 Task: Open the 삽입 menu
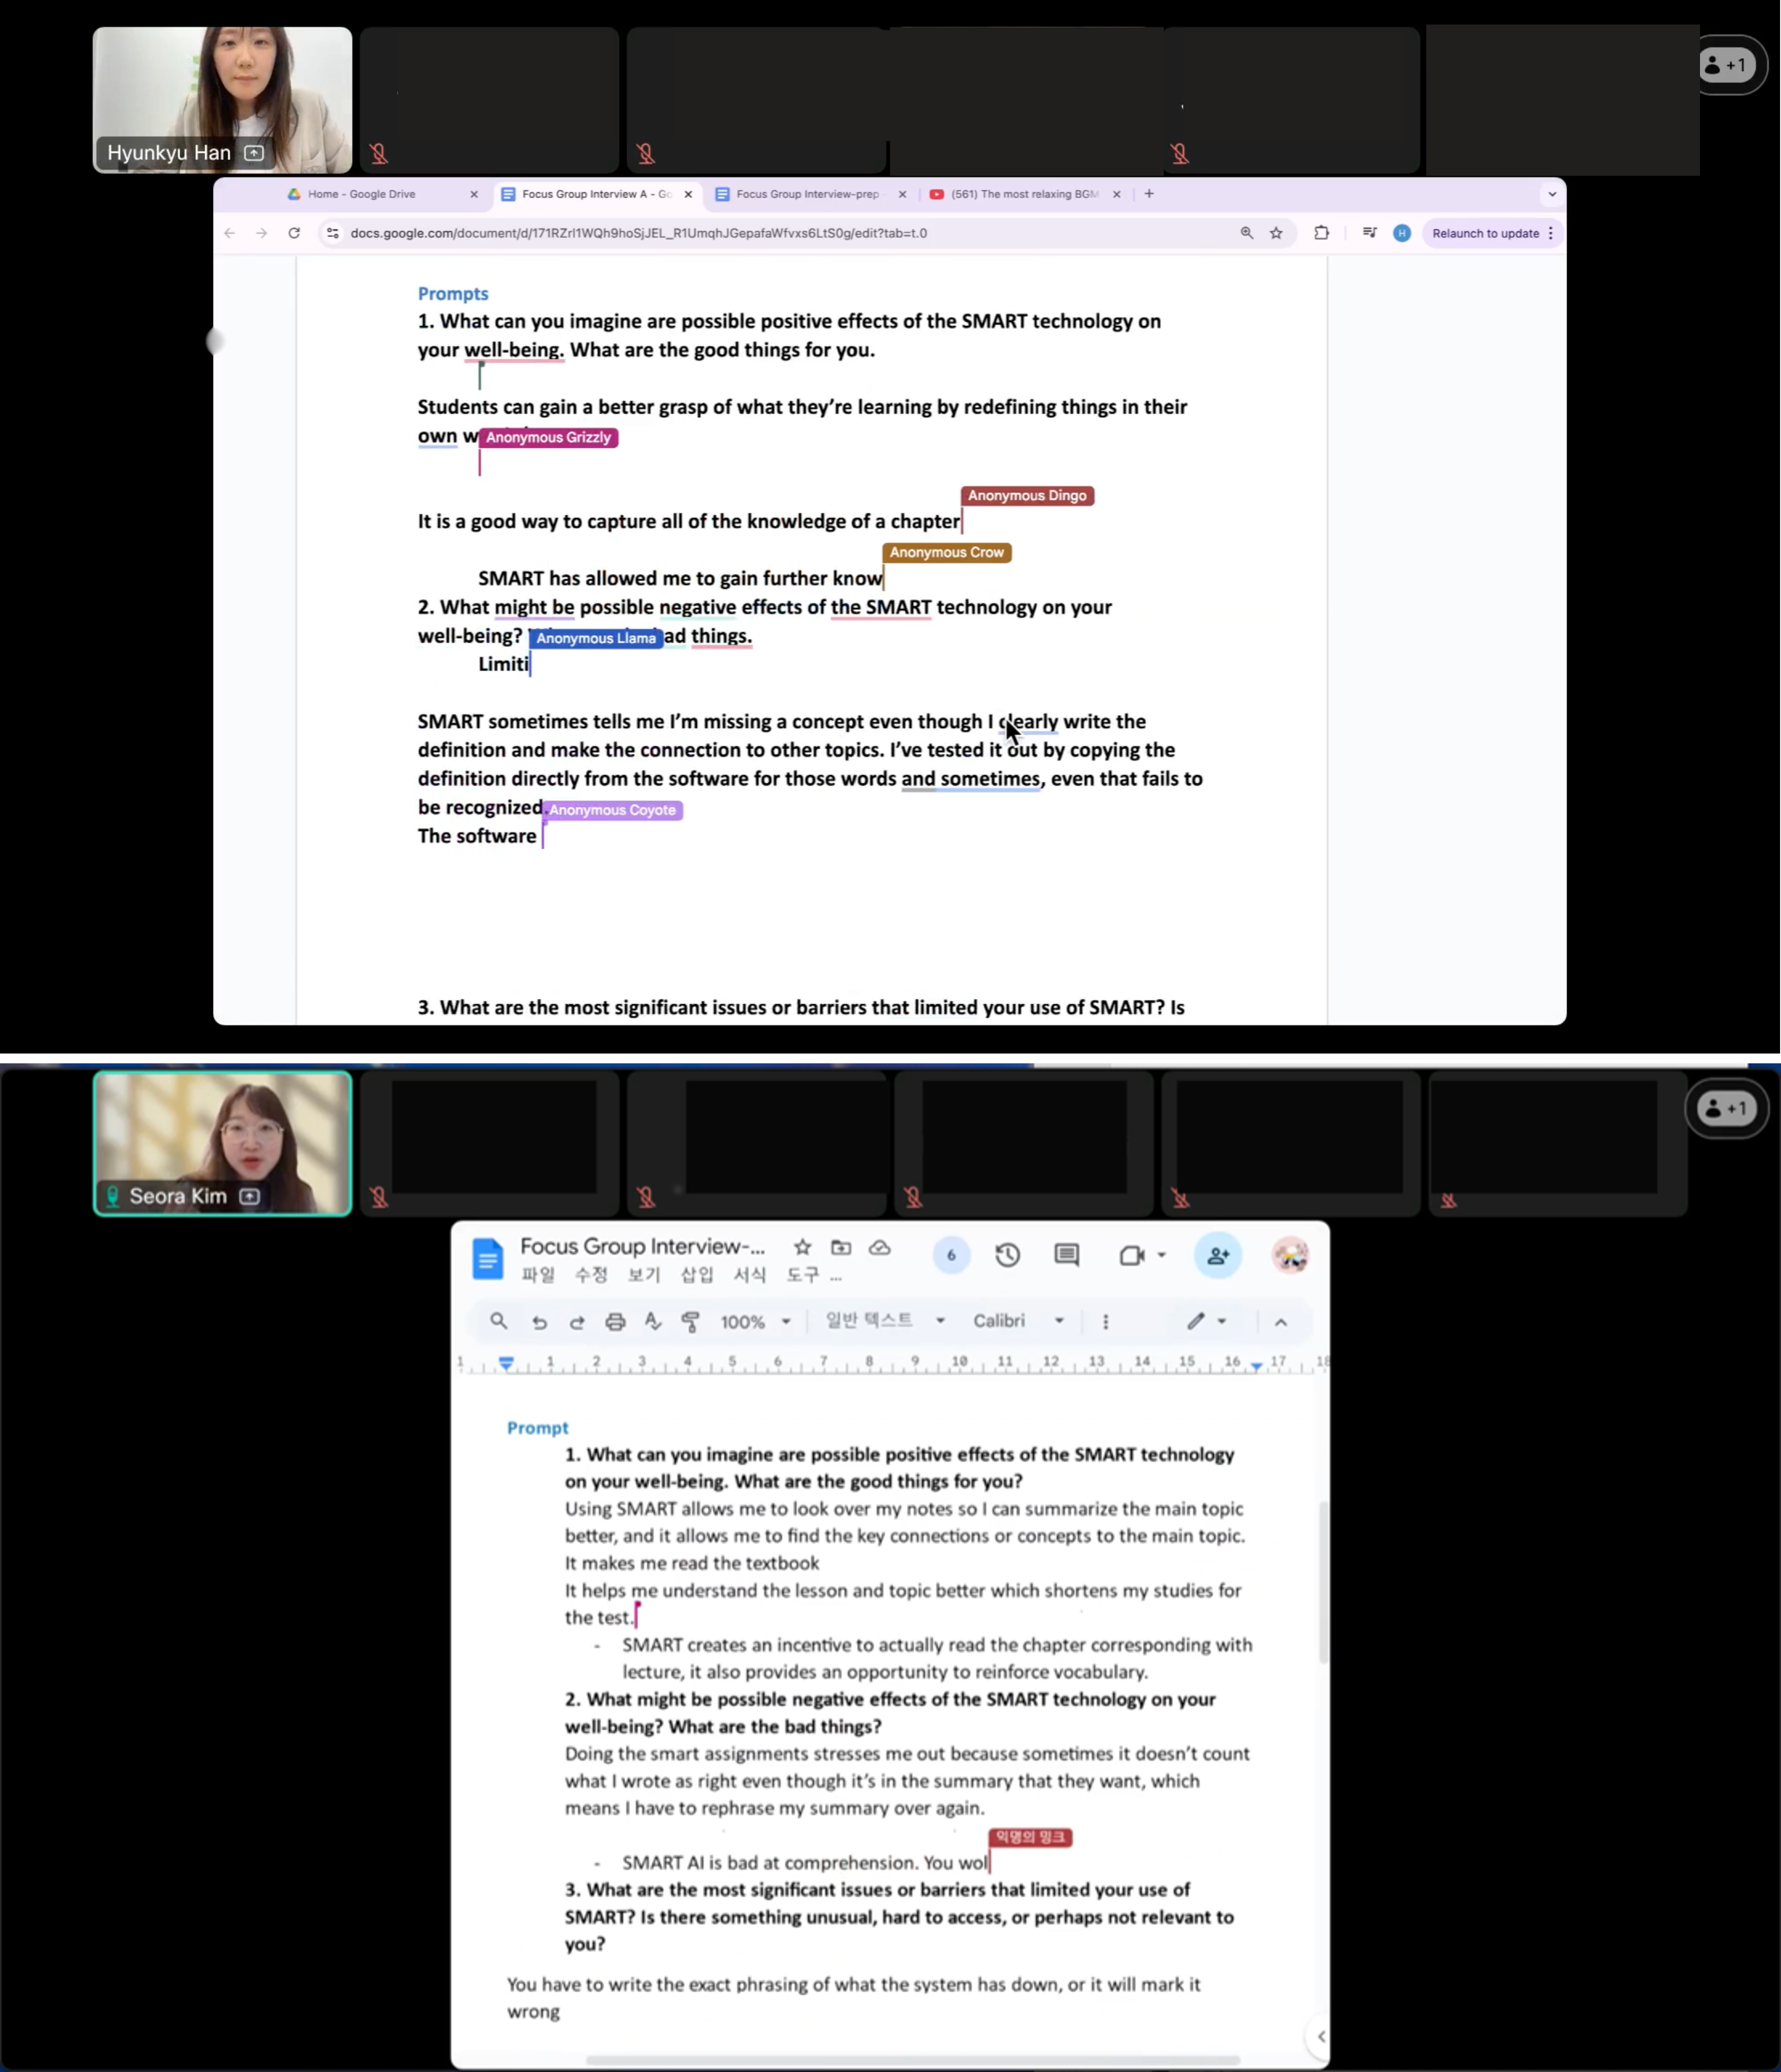tap(697, 1275)
